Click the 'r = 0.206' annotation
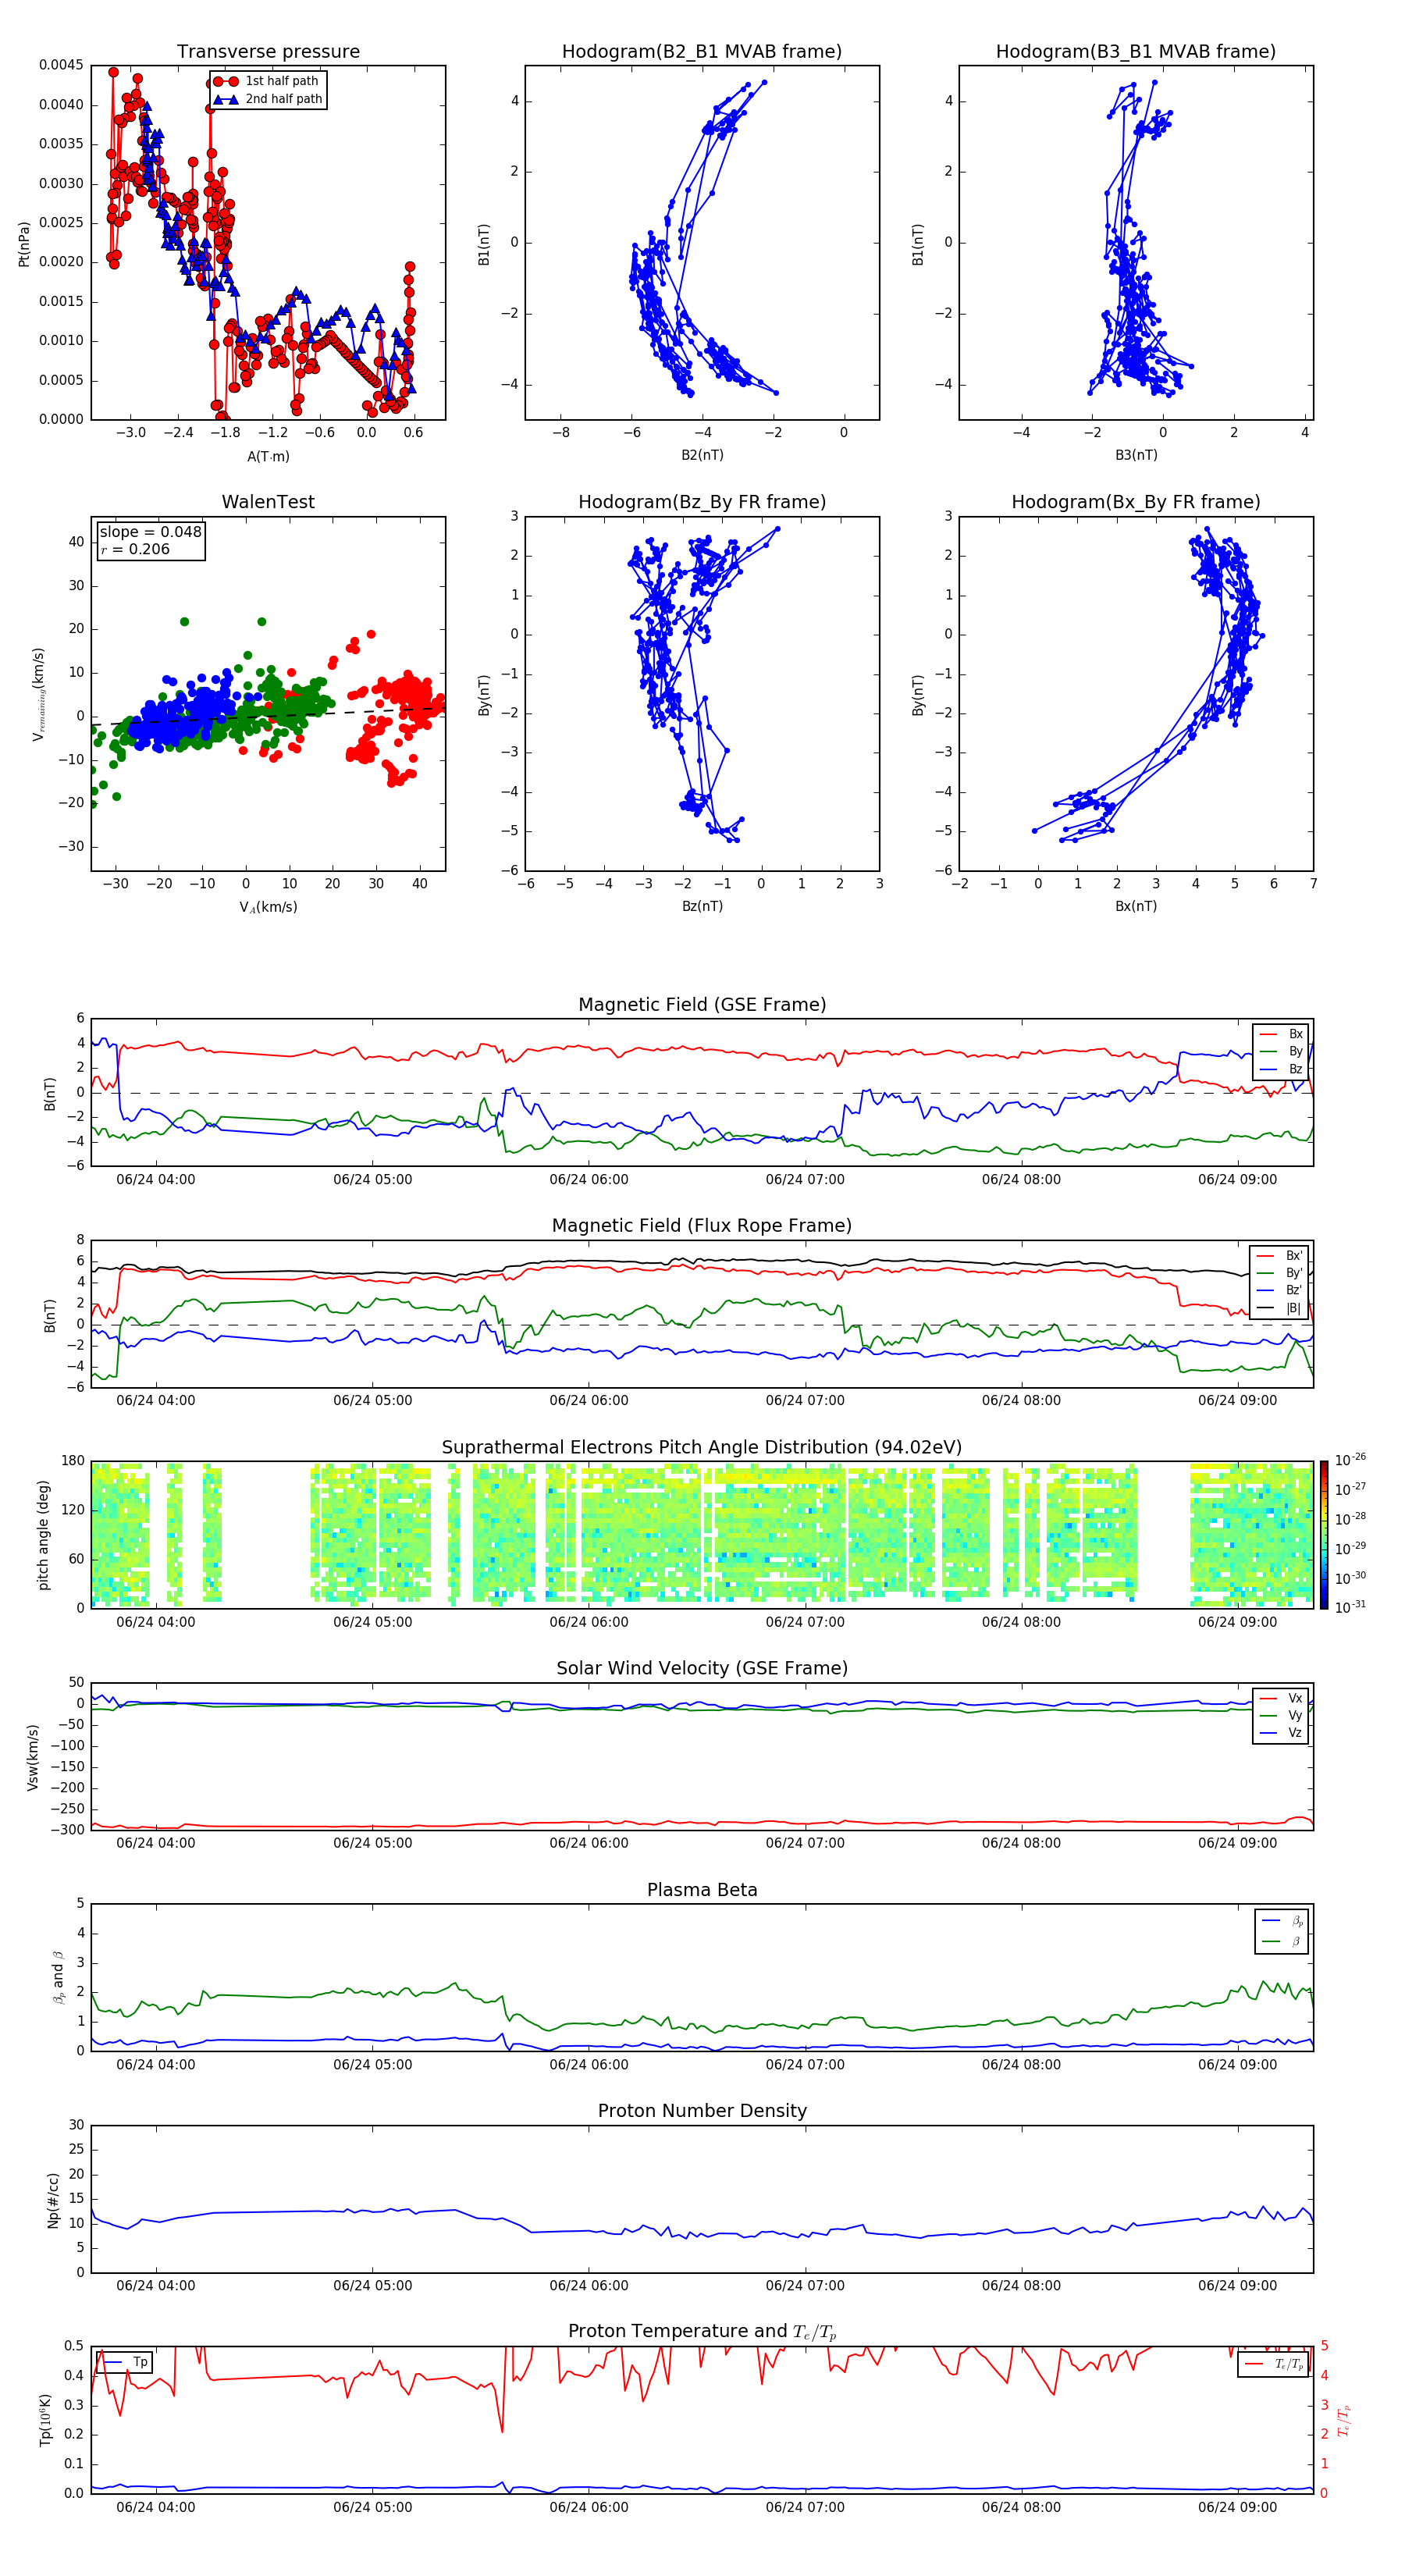 [135, 549]
